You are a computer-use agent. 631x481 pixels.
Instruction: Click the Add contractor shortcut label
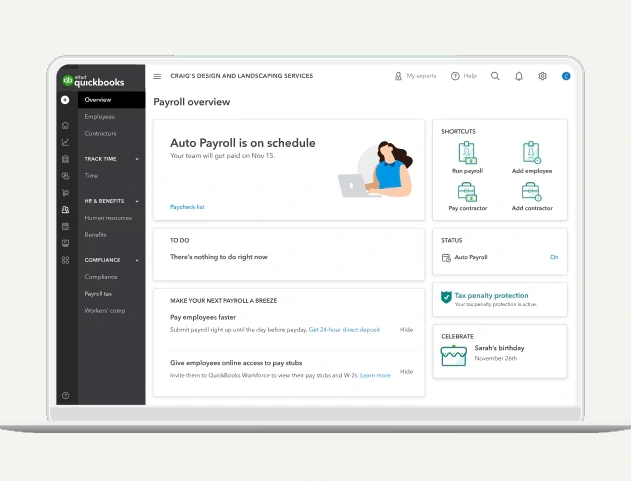pyautogui.click(x=532, y=208)
